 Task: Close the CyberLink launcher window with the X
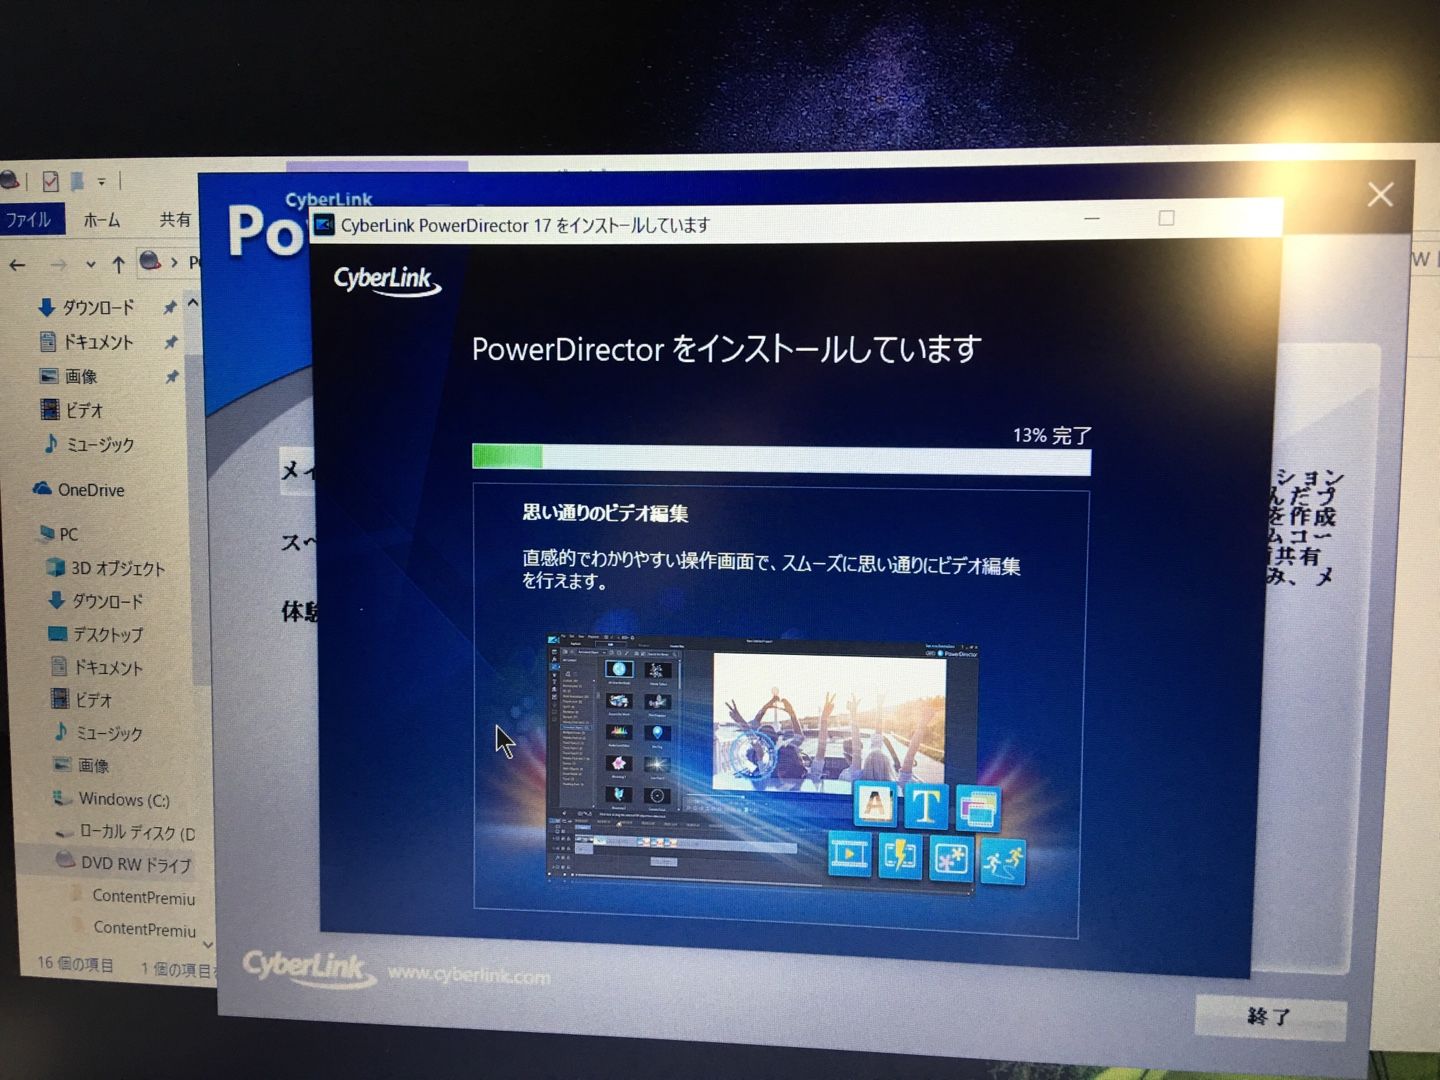(1380, 194)
